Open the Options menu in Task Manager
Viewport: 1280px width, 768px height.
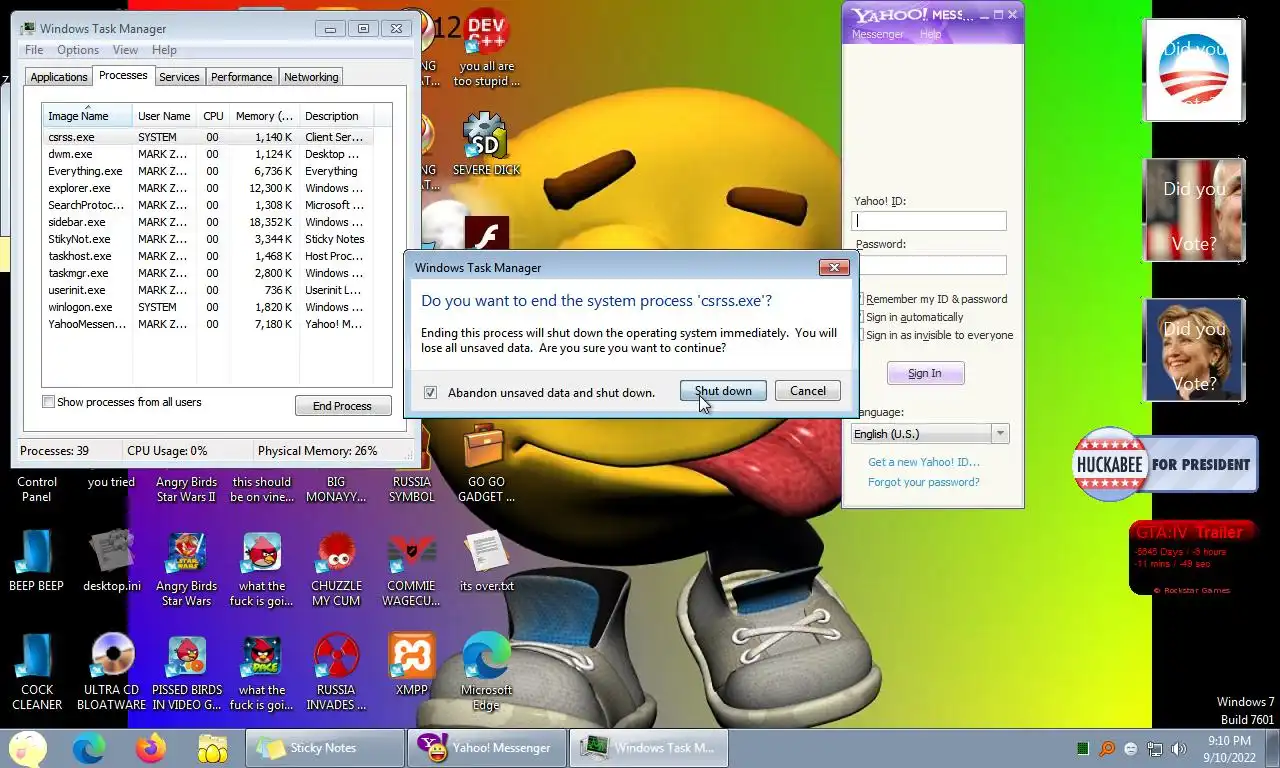(78, 50)
